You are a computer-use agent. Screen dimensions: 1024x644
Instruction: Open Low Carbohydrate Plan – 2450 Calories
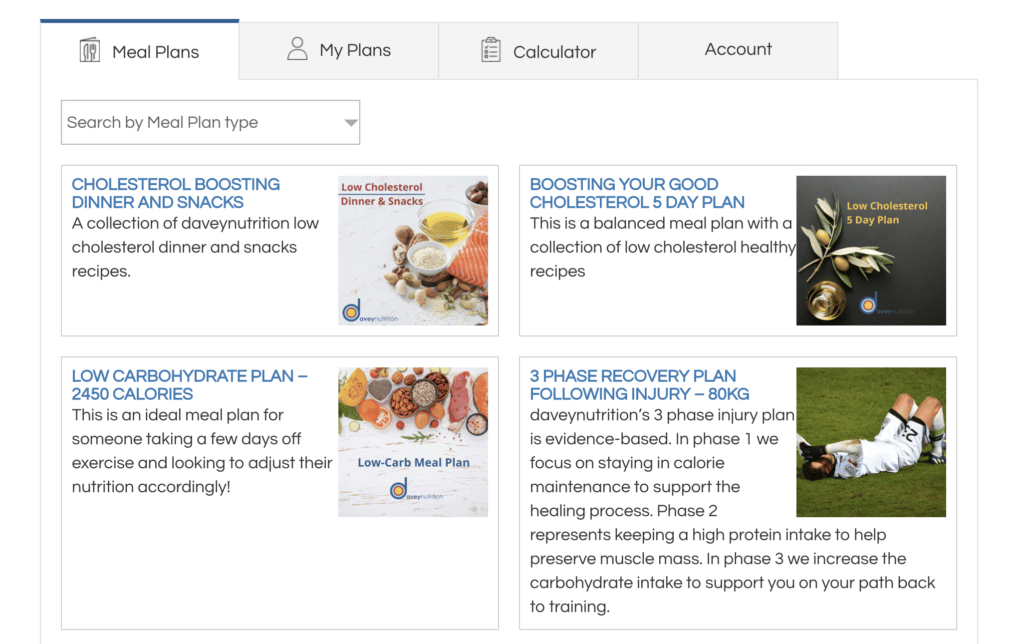pos(189,385)
